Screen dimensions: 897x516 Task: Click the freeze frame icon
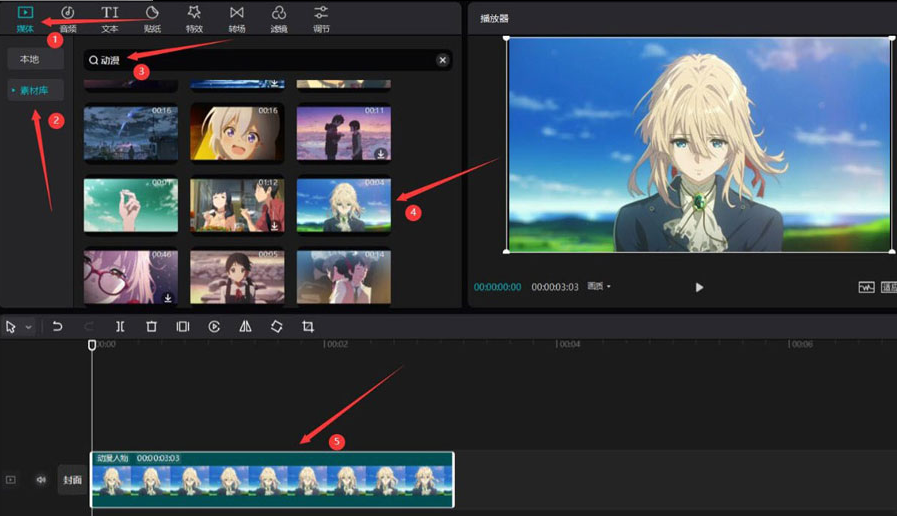(182, 327)
